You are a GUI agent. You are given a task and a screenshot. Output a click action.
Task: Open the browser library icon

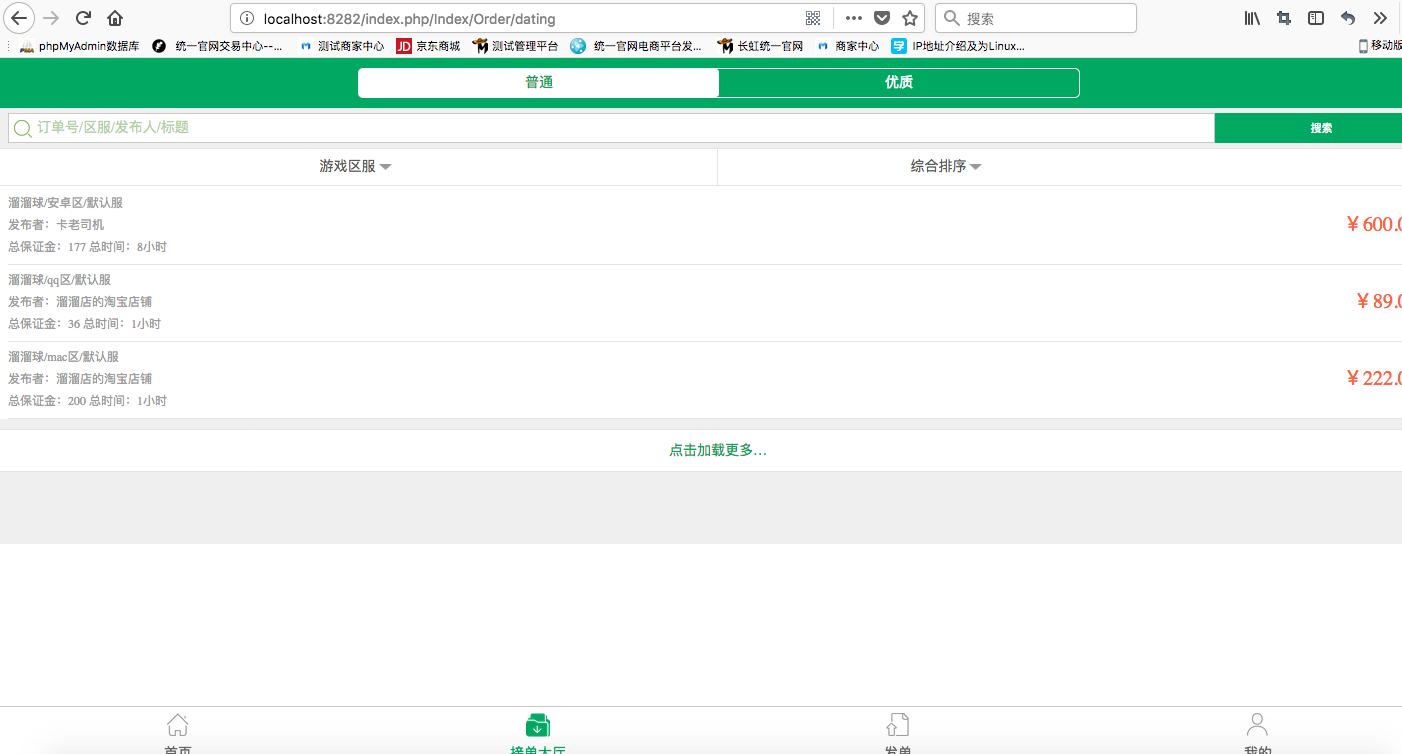click(x=1252, y=18)
